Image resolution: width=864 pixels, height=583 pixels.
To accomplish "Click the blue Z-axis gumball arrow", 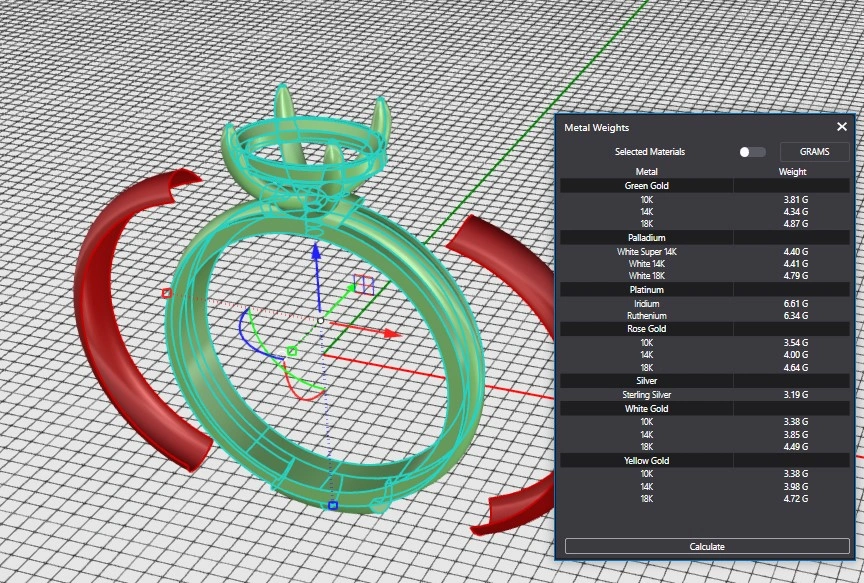I will pyautogui.click(x=316, y=252).
